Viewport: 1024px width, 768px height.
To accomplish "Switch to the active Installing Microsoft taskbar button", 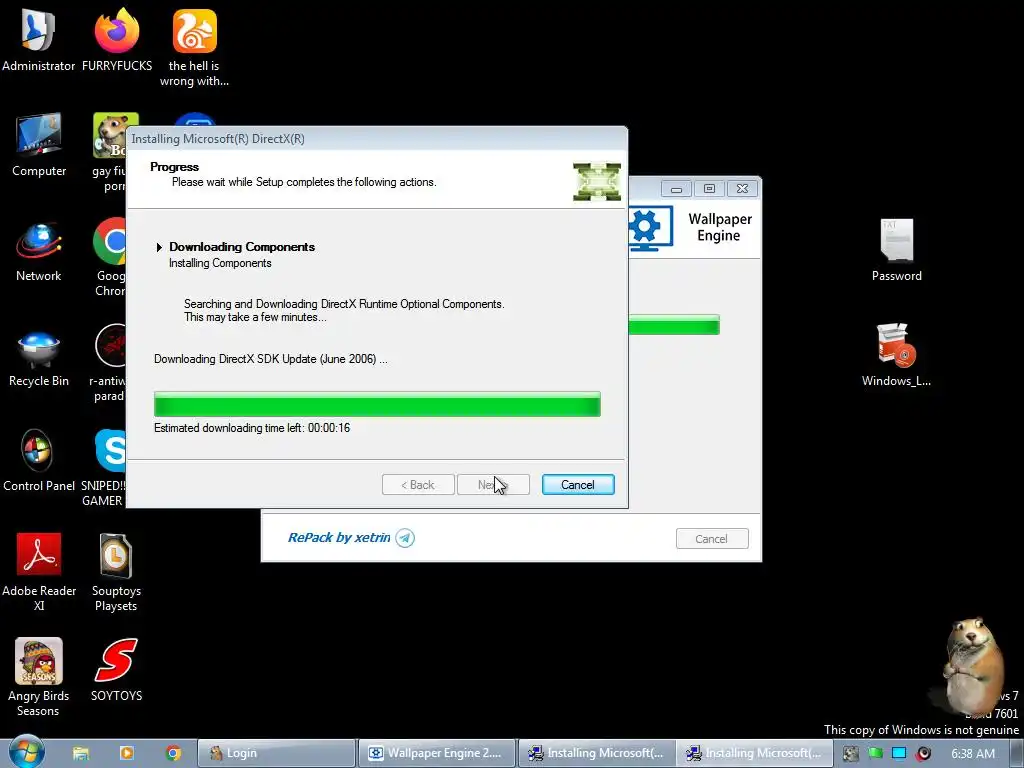I will [x=755, y=753].
